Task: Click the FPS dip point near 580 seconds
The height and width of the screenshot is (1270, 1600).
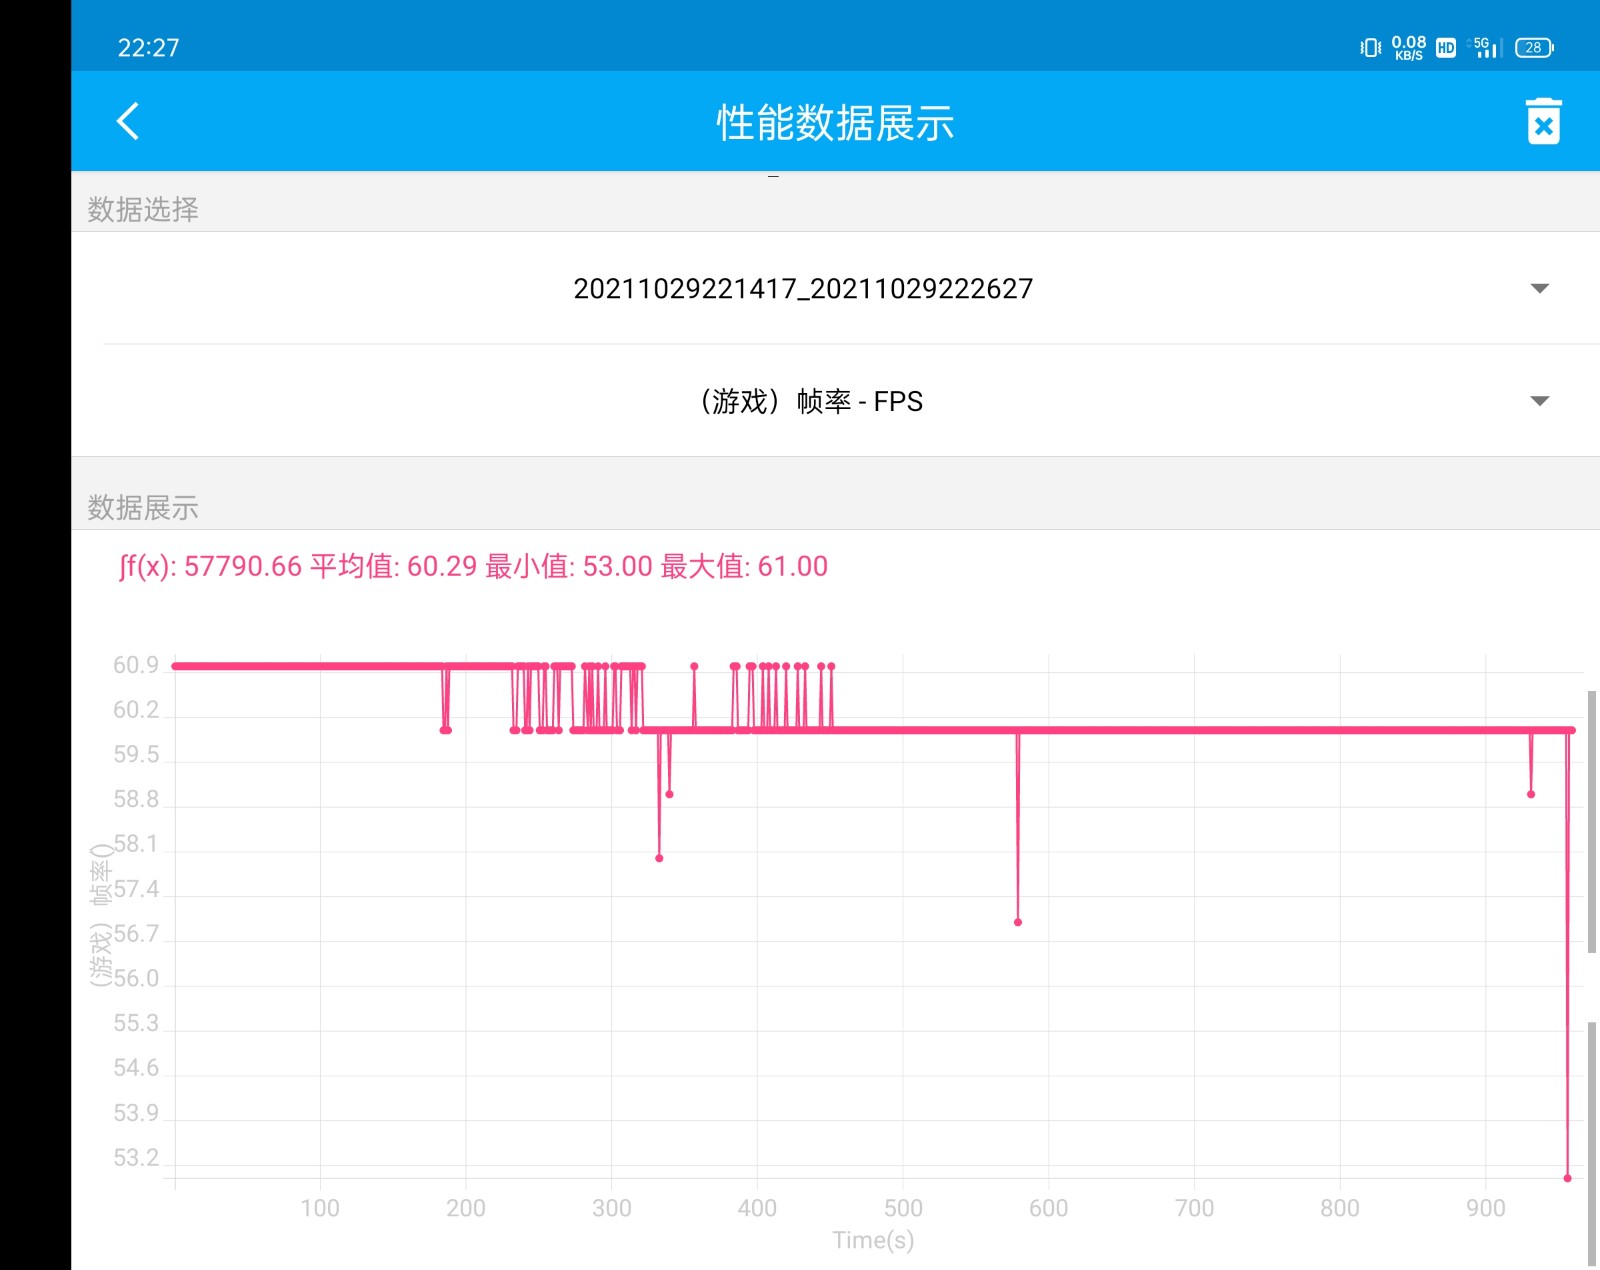Action: coord(1018,922)
